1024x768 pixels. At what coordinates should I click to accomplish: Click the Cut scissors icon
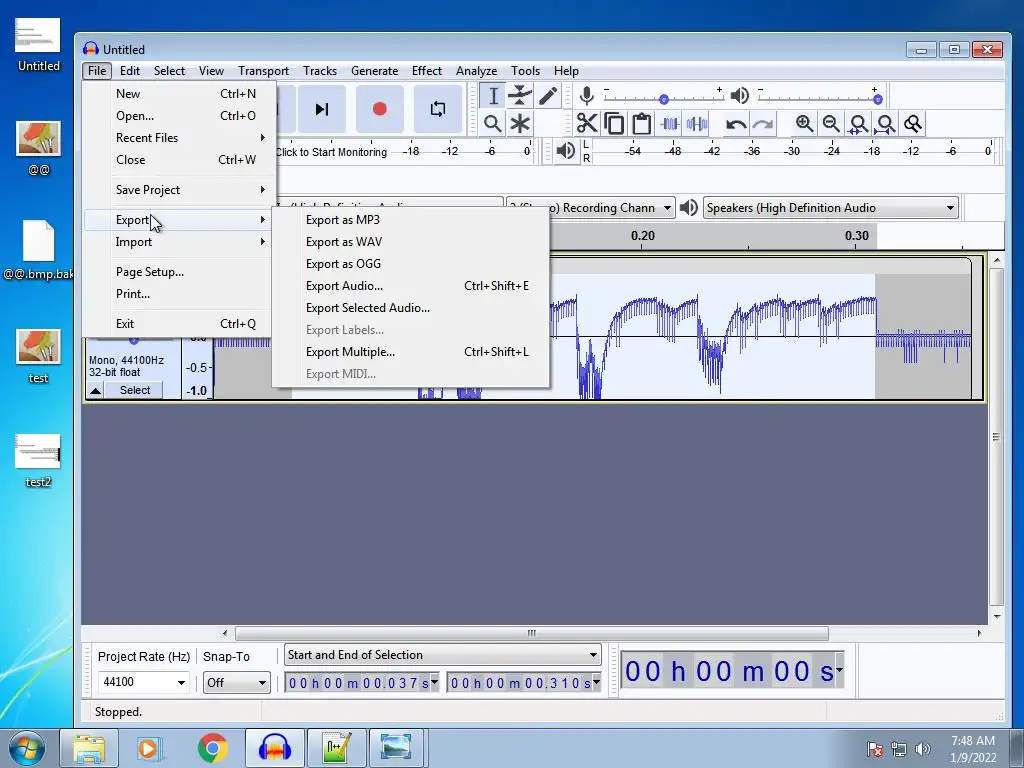tap(586, 123)
